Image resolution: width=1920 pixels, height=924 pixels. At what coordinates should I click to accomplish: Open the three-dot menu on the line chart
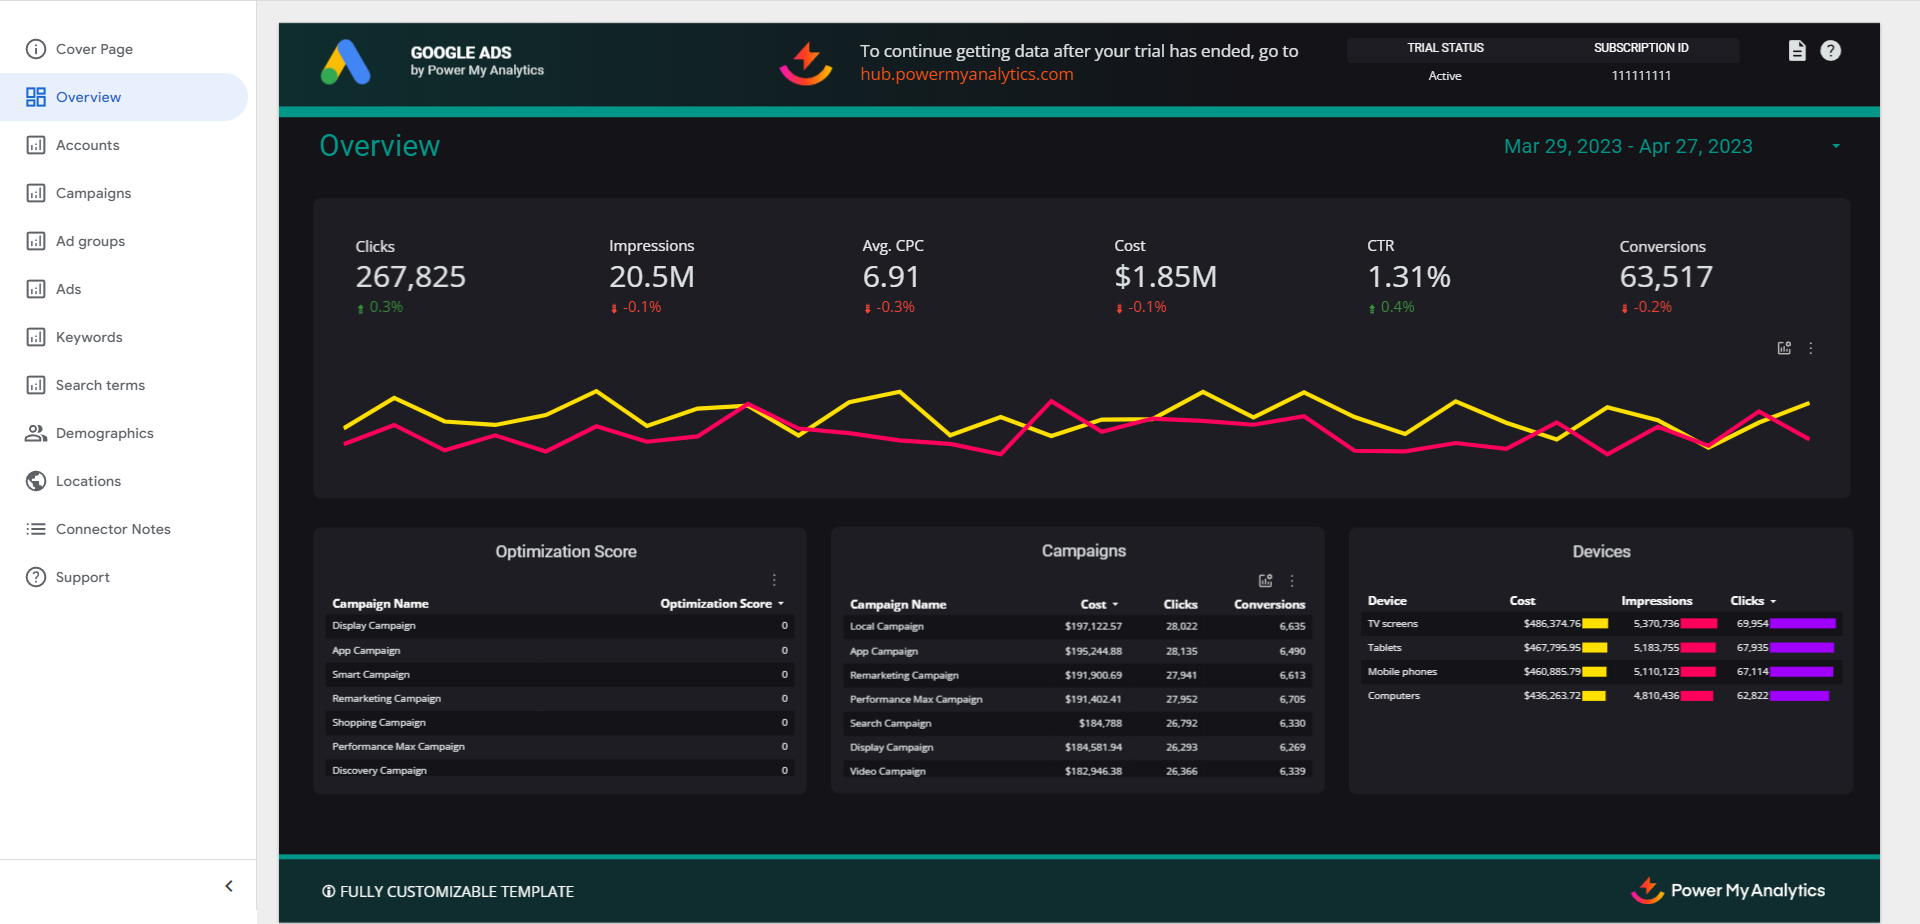pos(1812,348)
